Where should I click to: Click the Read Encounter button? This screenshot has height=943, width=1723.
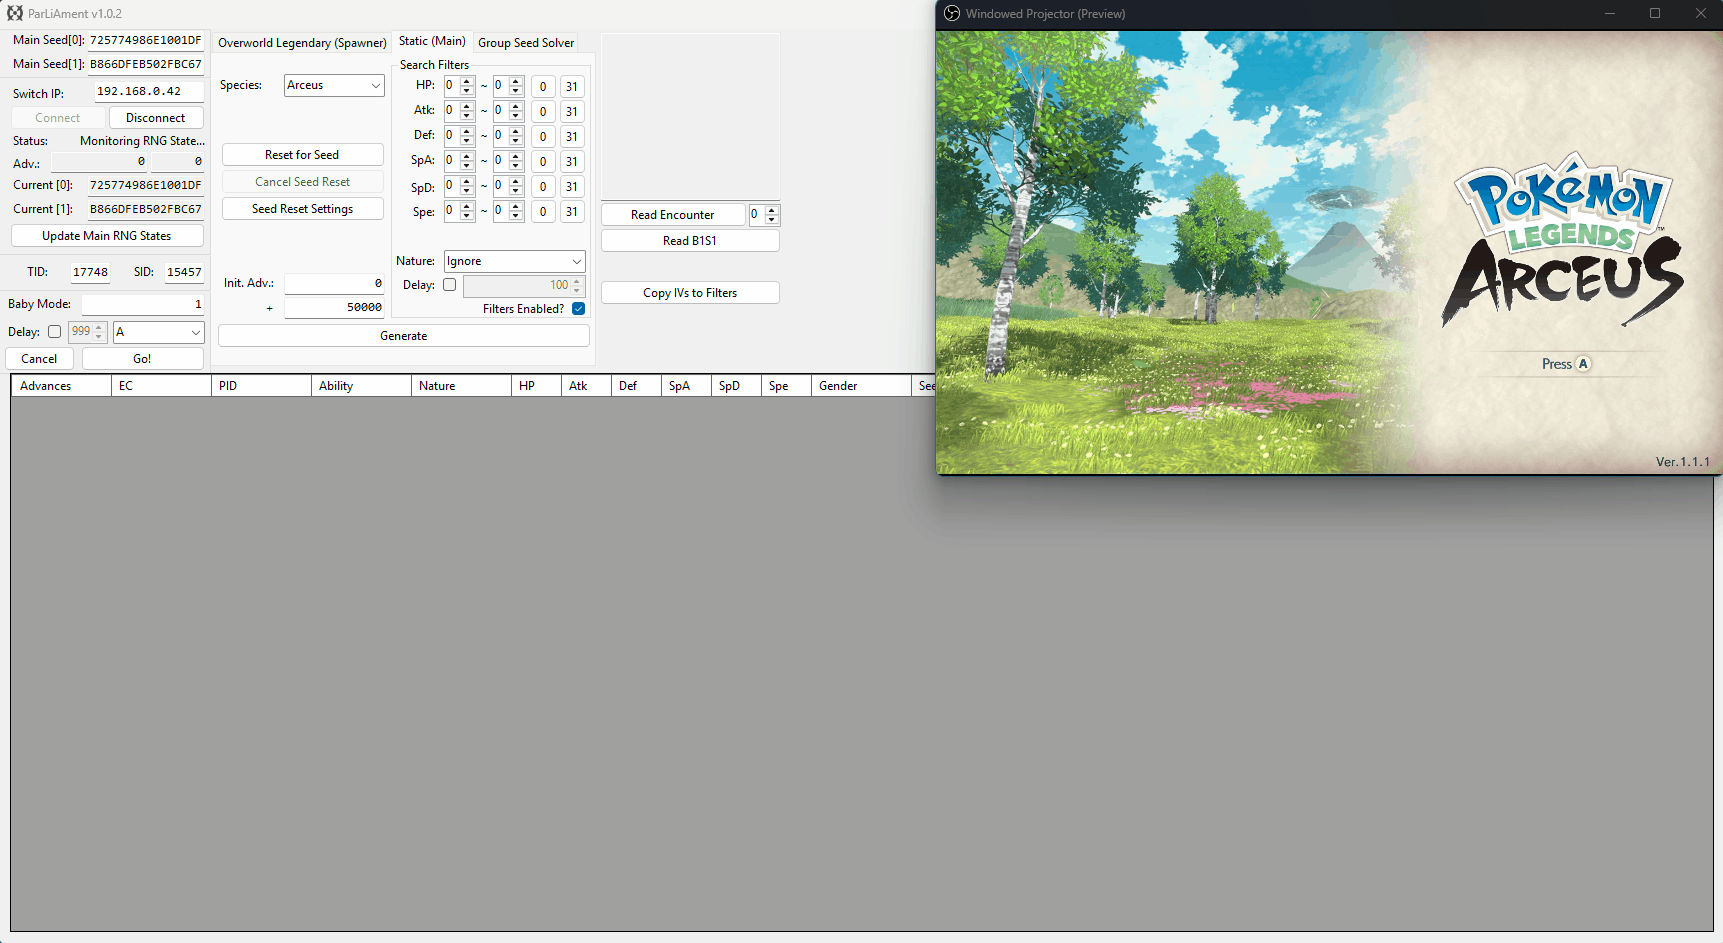pos(673,215)
